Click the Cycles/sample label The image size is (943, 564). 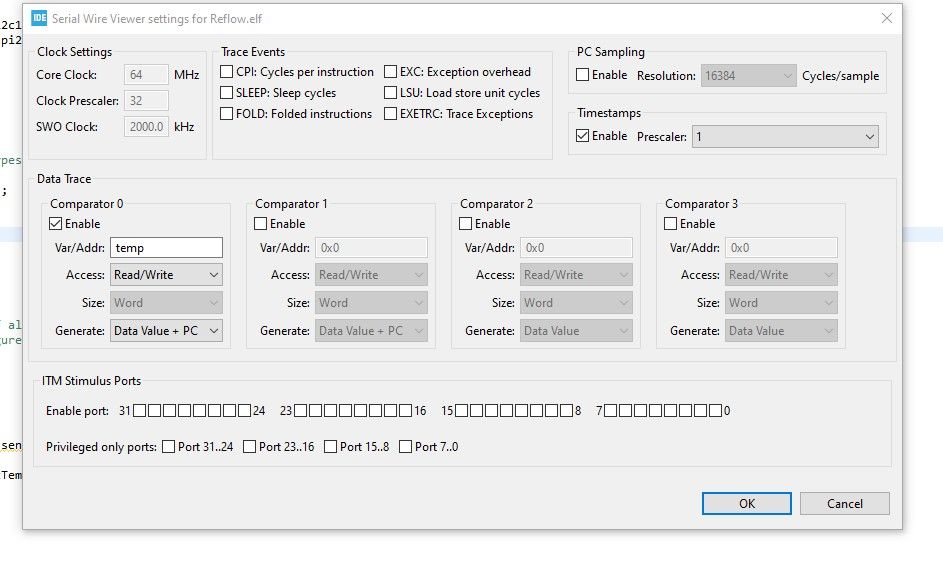coord(840,76)
